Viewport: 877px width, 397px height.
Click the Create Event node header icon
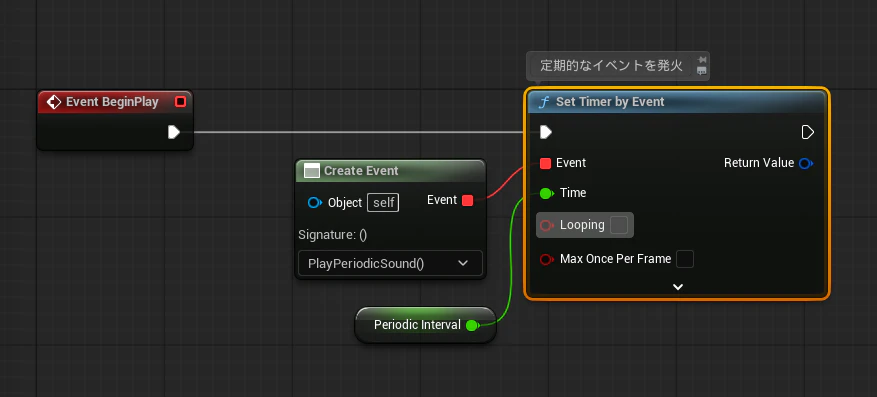pos(312,171)
